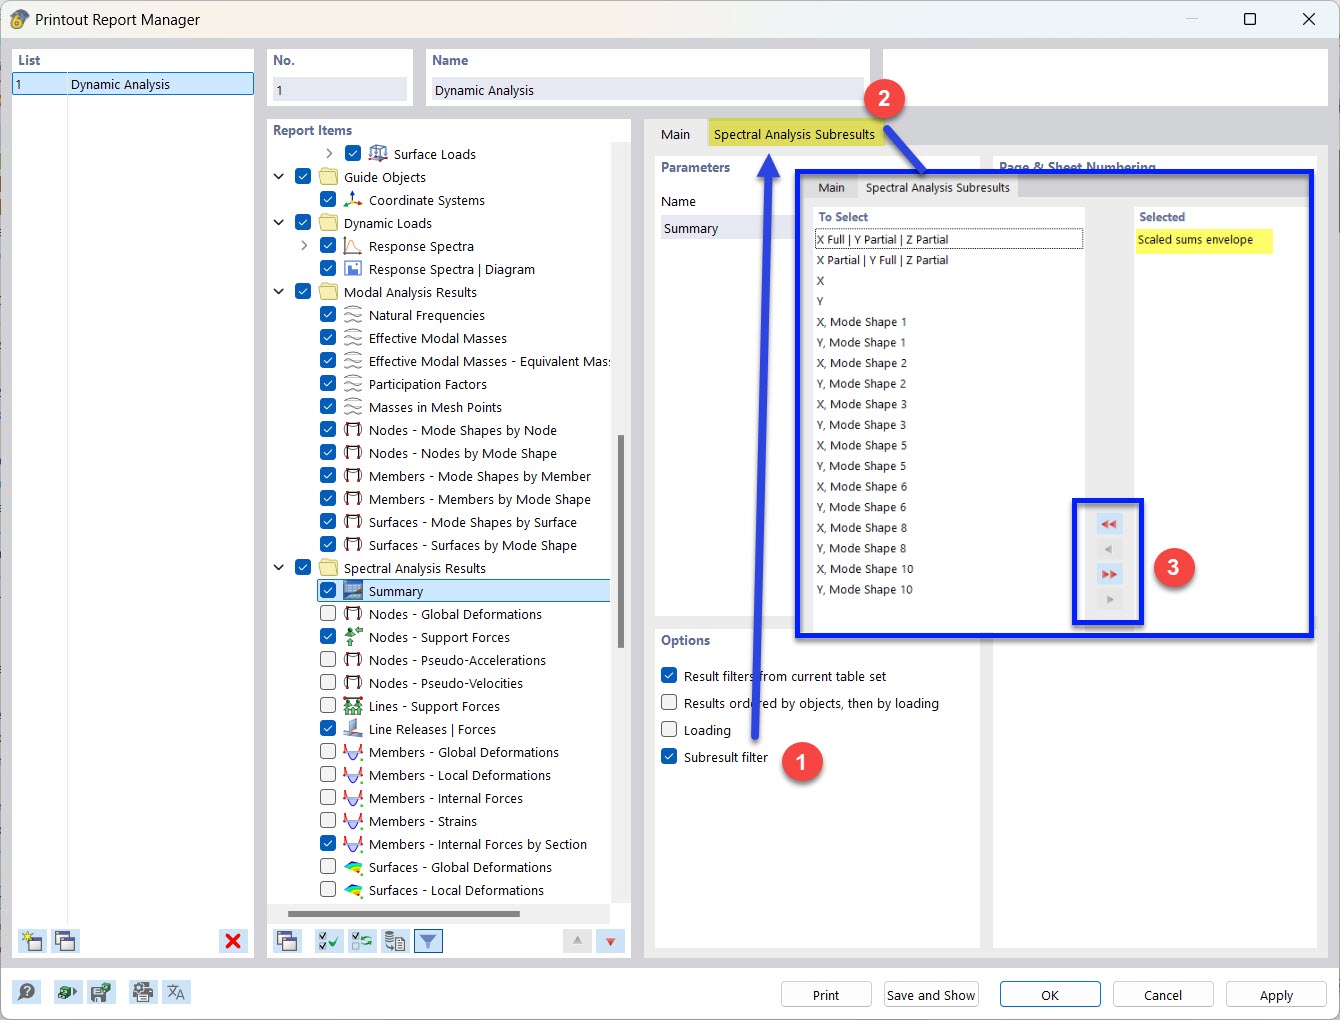Enable the Loading option
This screenshot has width=1340, height=1020.
click(669, 729)
